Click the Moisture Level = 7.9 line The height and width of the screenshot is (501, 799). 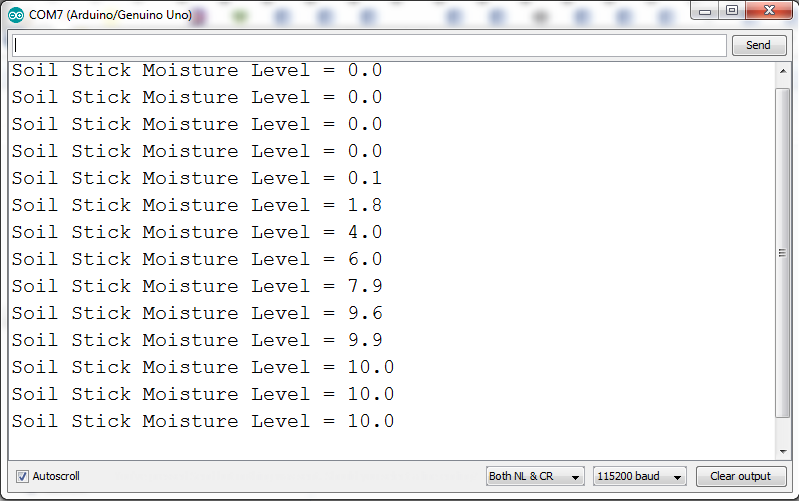pyautogui.click(x=197, y=286)
